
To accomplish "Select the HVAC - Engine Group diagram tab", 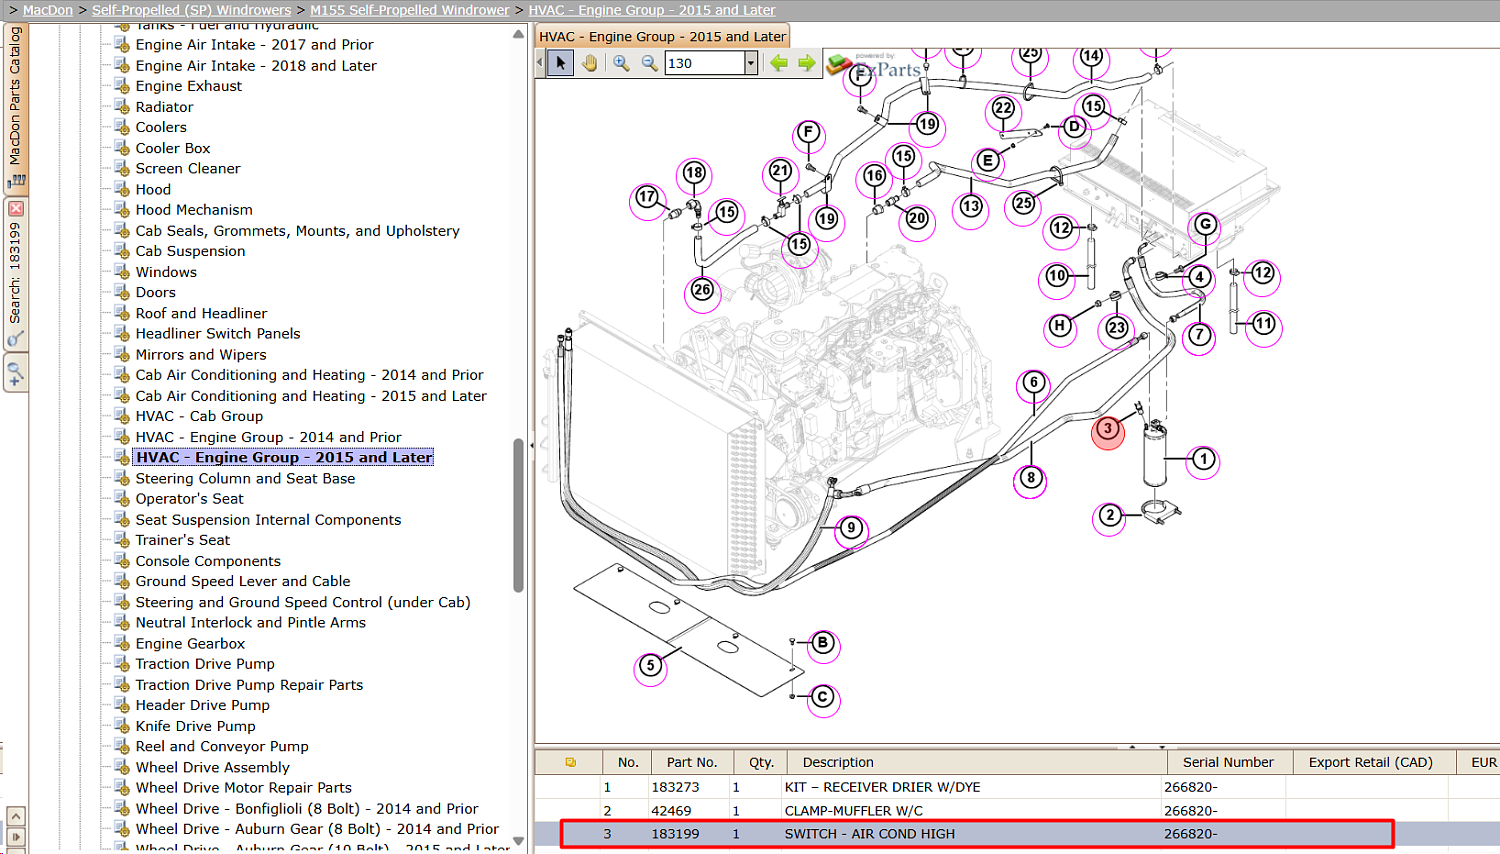I will [x=662, y=36].
